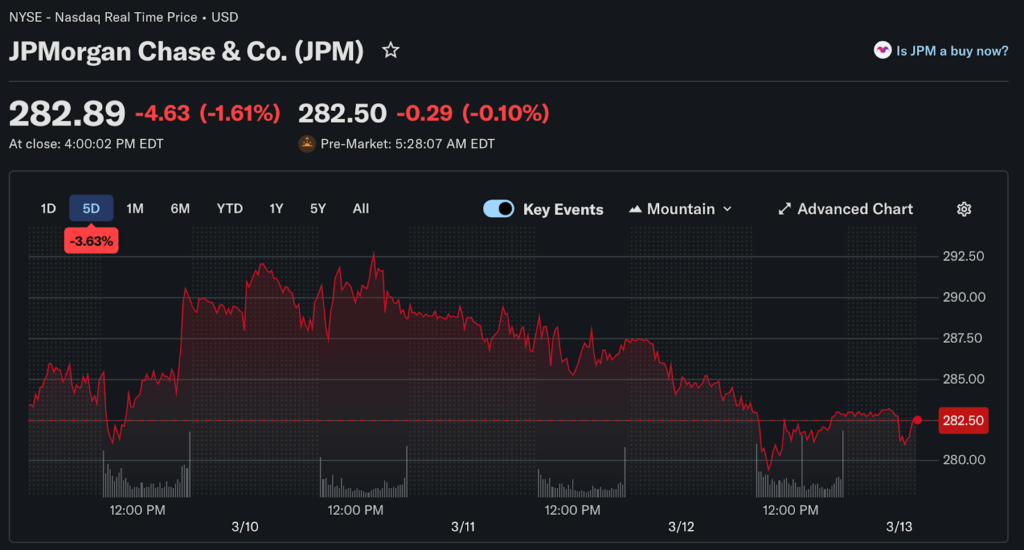Screen dimensions: 1024x550
Task: Click the Mountain chart type icon
Action: [635, 209]
